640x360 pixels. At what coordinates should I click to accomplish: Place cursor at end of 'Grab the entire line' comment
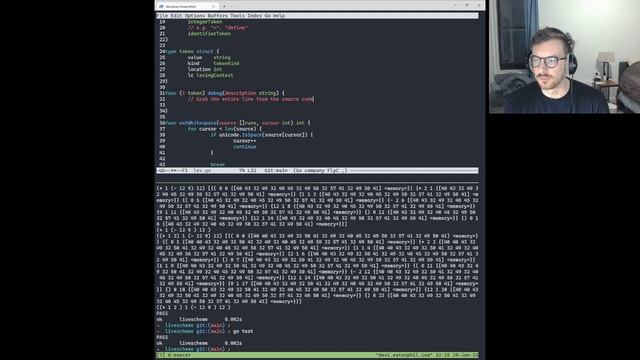(x=313, y=99)
